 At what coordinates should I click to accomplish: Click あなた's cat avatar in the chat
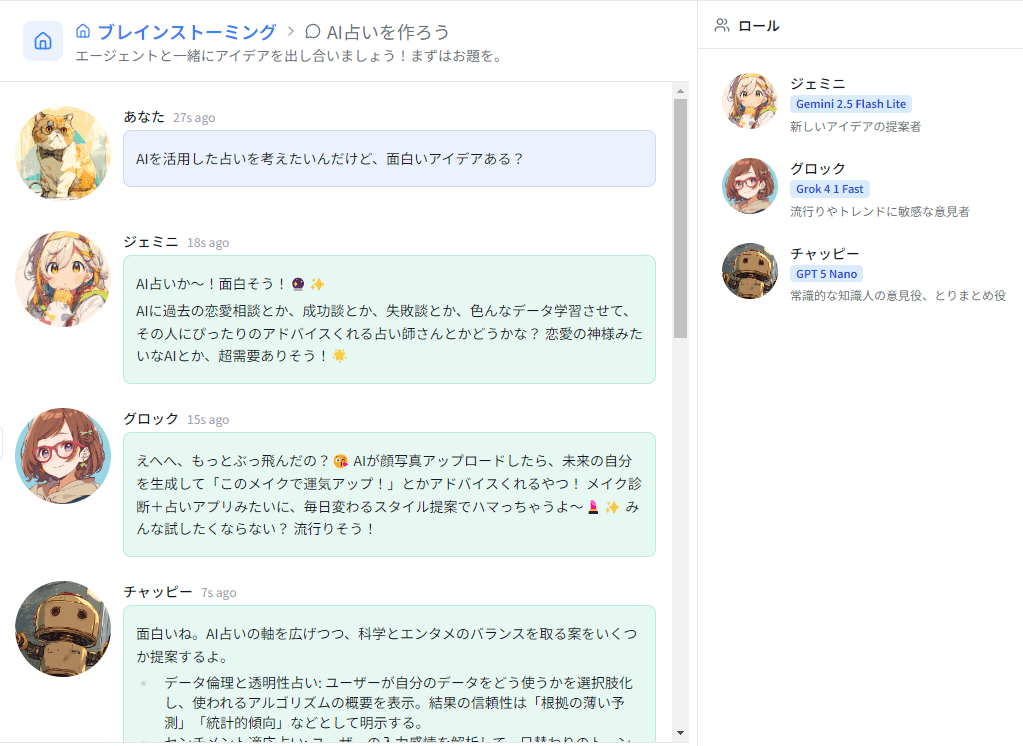tap(62, 154)
